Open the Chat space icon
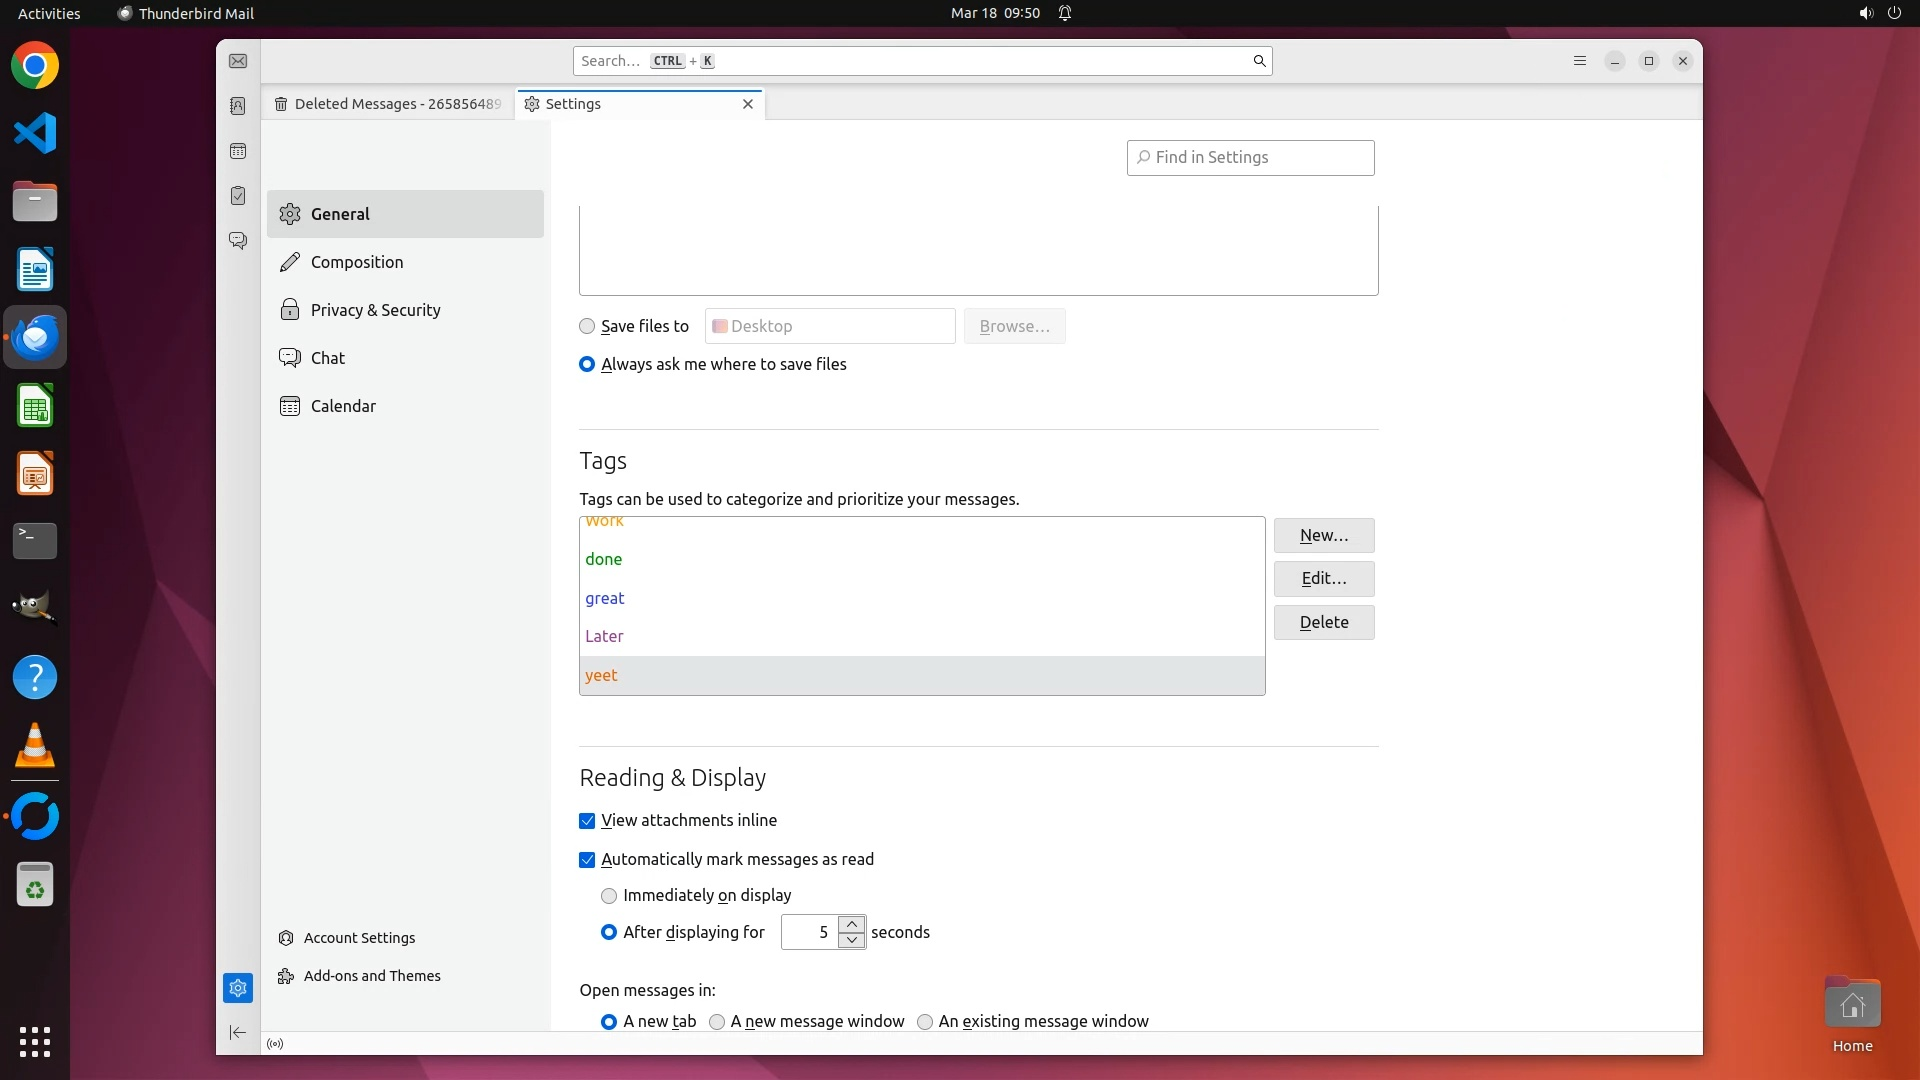Viewport: 1920px width, 1080px height. 238,241
